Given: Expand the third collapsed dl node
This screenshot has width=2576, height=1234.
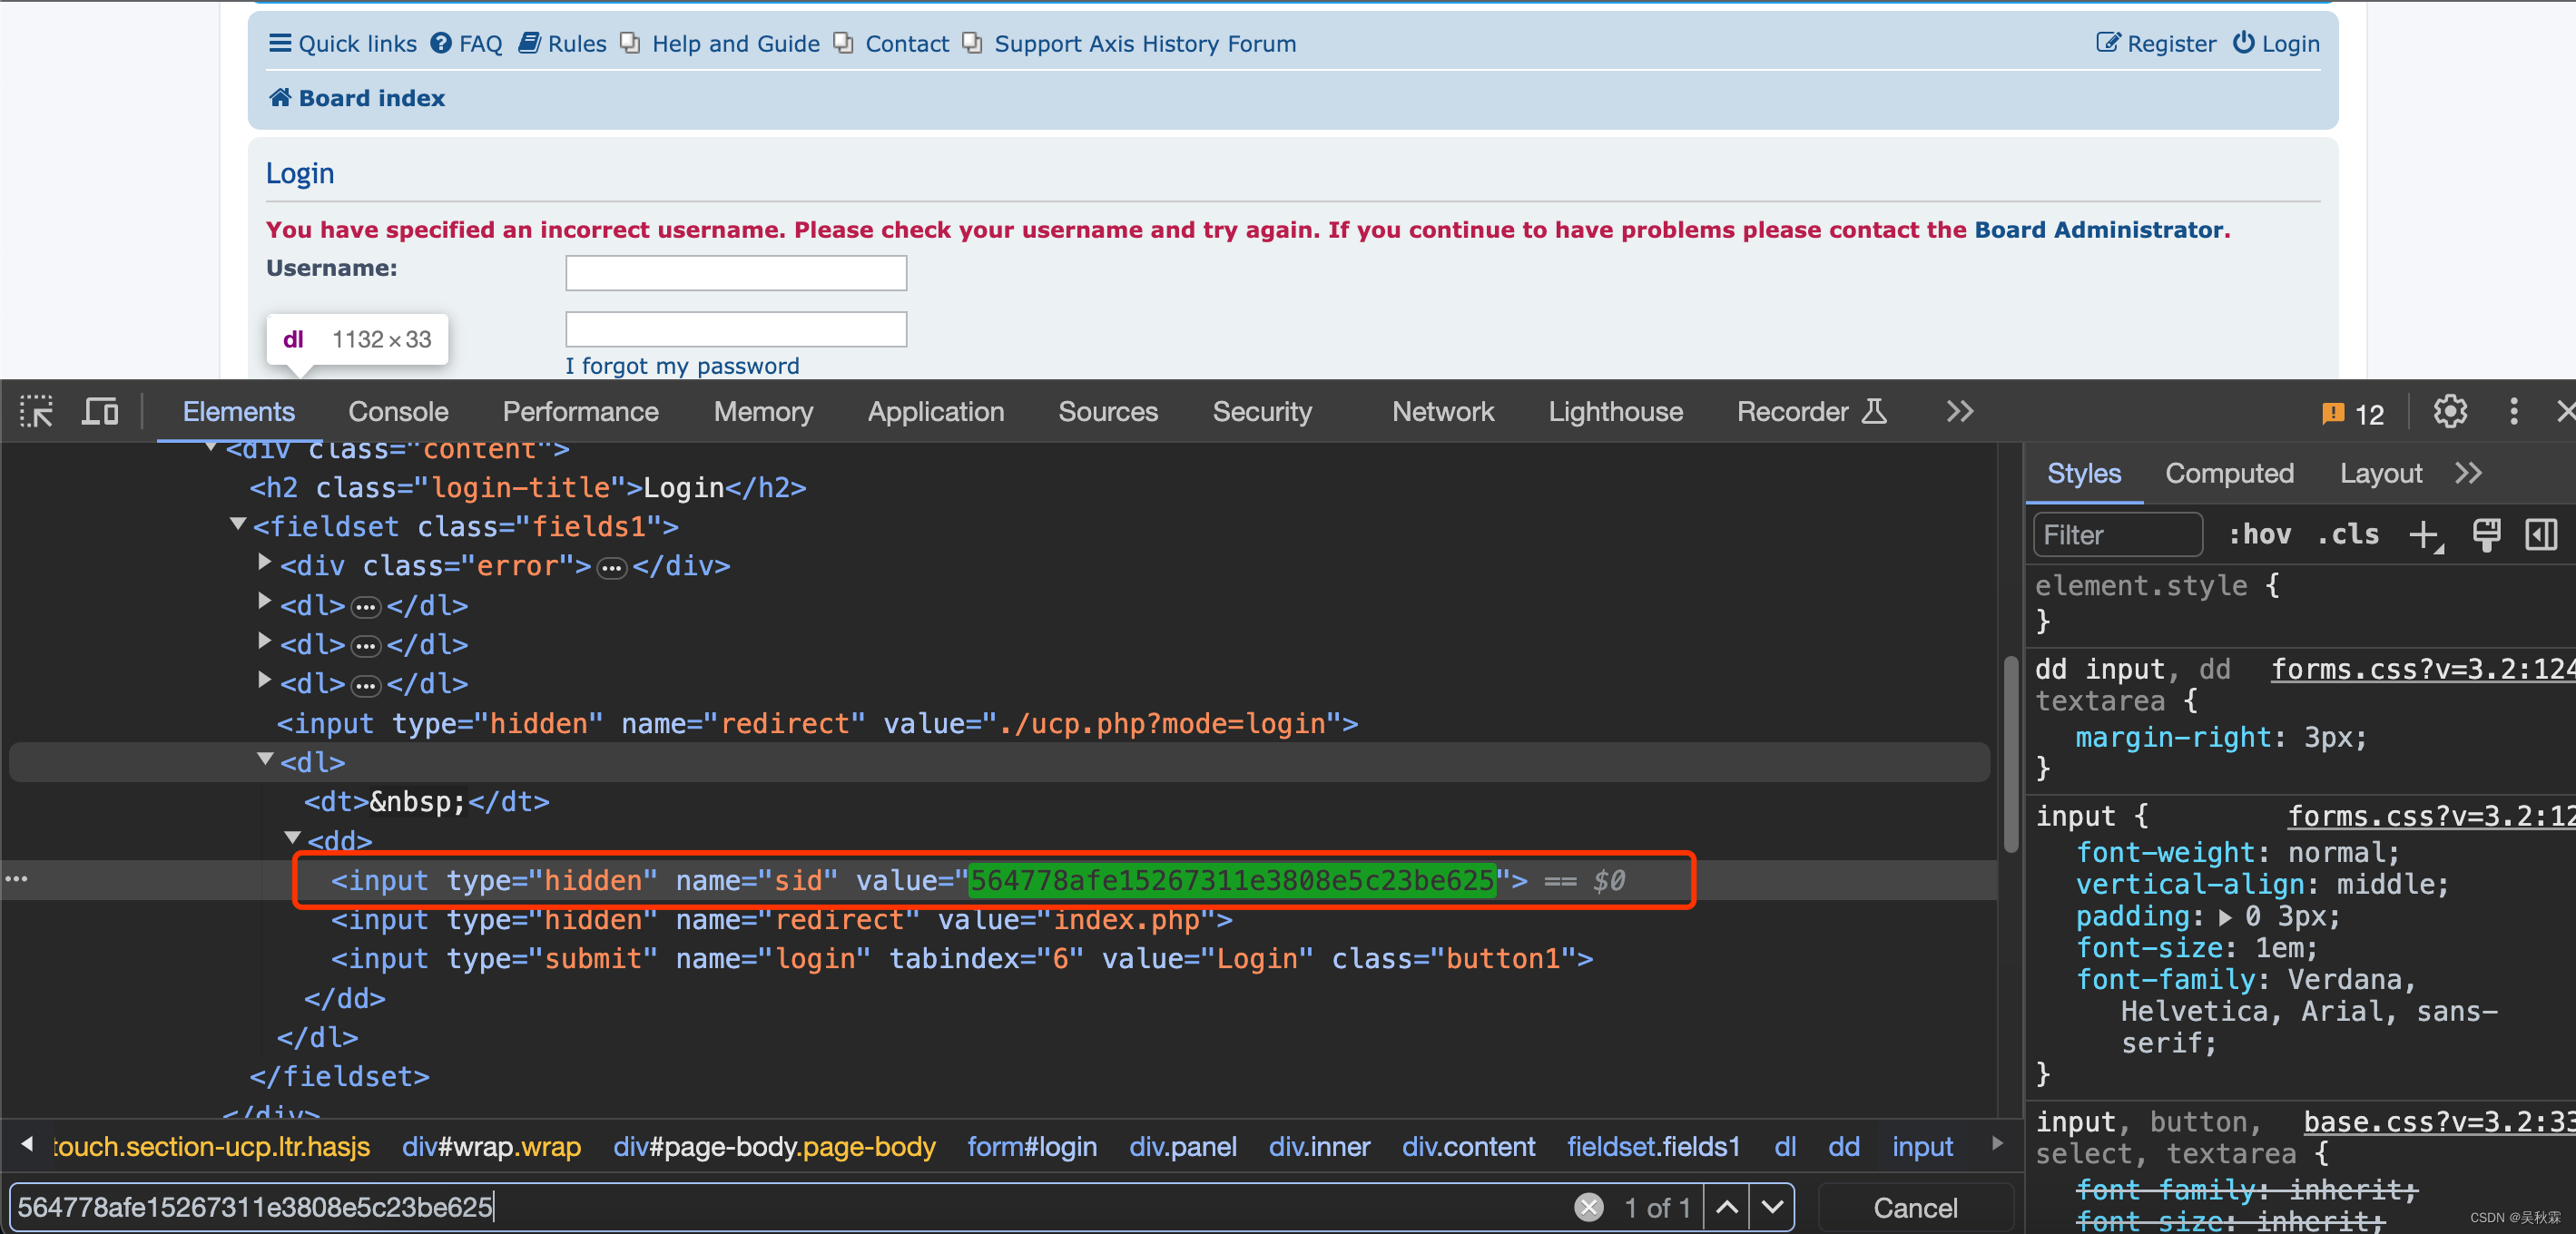Looking at the screenshot, I should 264,681.
